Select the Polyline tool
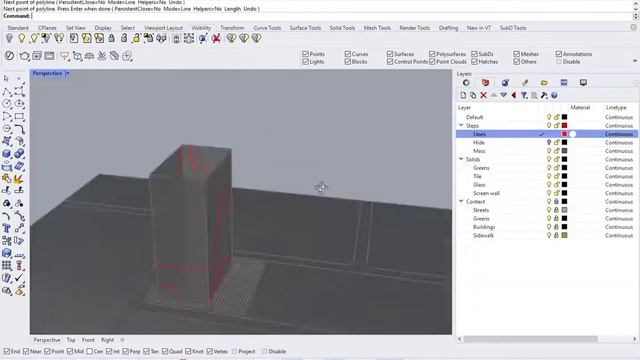 (x=6, y=91)
